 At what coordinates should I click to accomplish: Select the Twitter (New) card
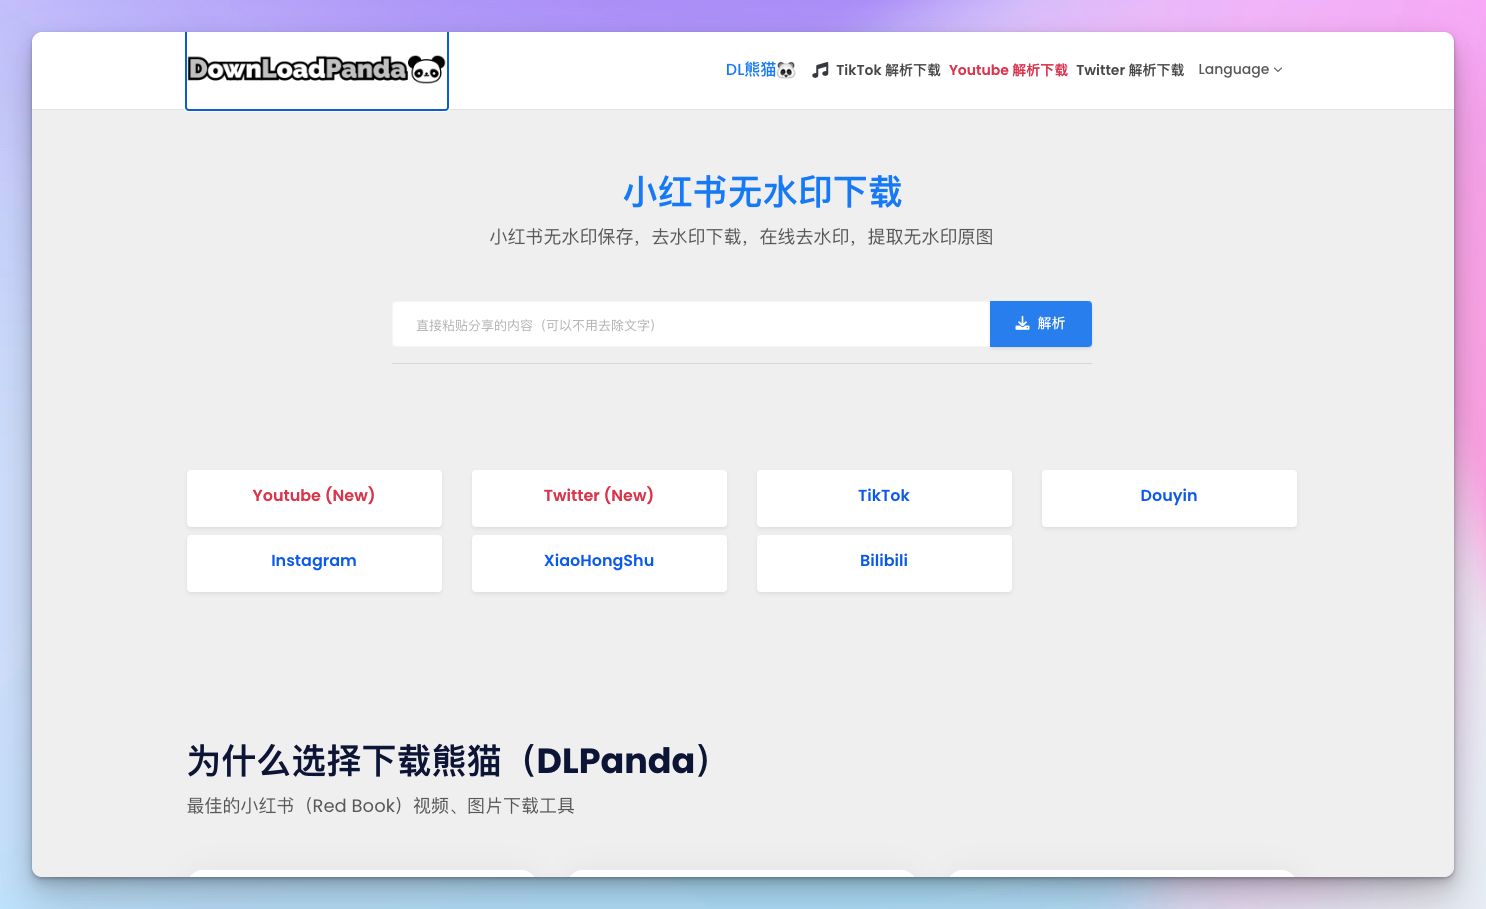pos(599,497)
